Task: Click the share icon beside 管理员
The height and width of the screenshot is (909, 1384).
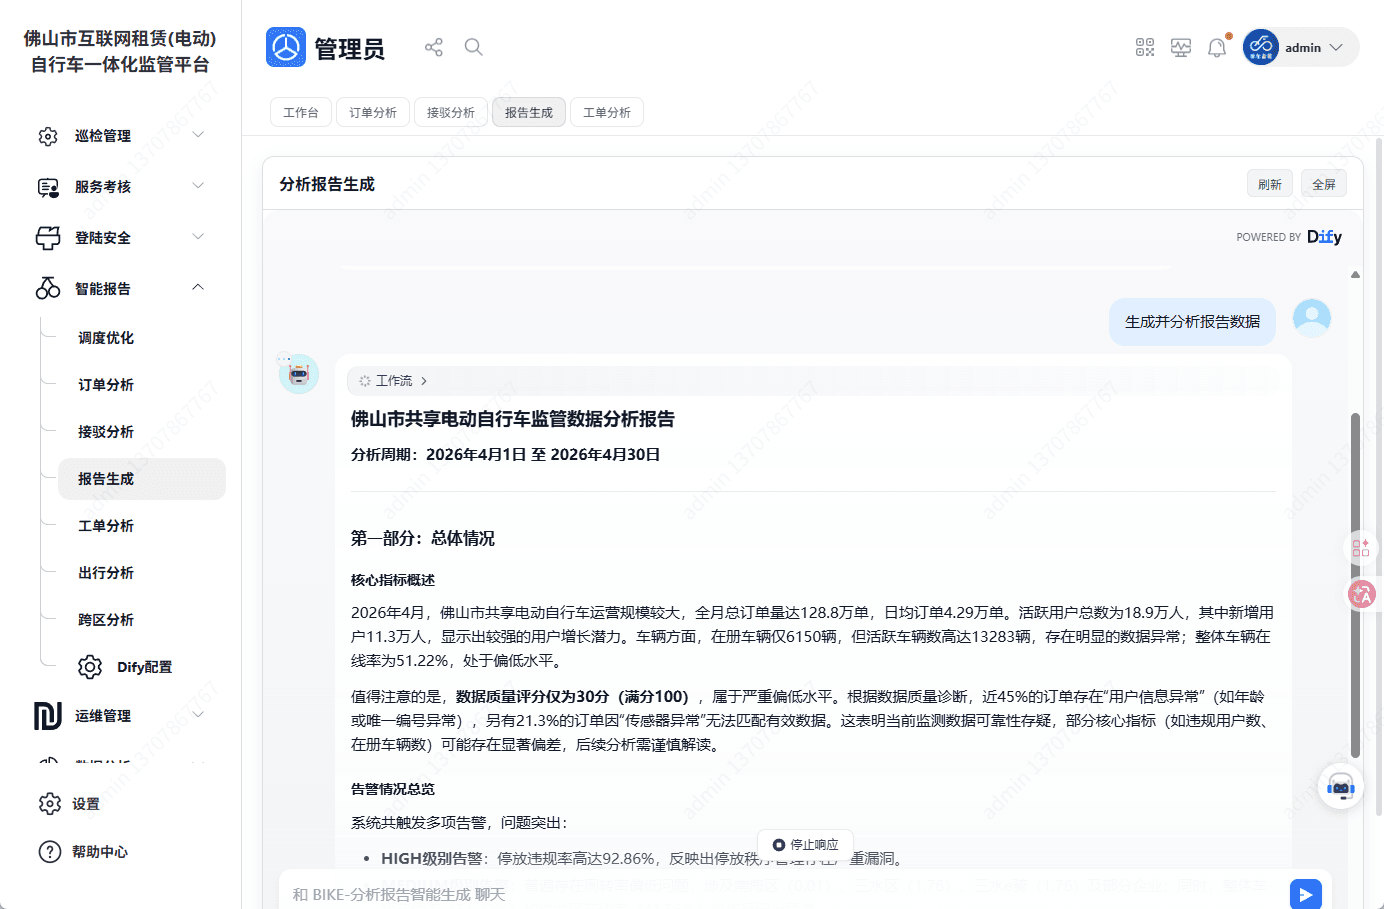Action: point(433,47)
